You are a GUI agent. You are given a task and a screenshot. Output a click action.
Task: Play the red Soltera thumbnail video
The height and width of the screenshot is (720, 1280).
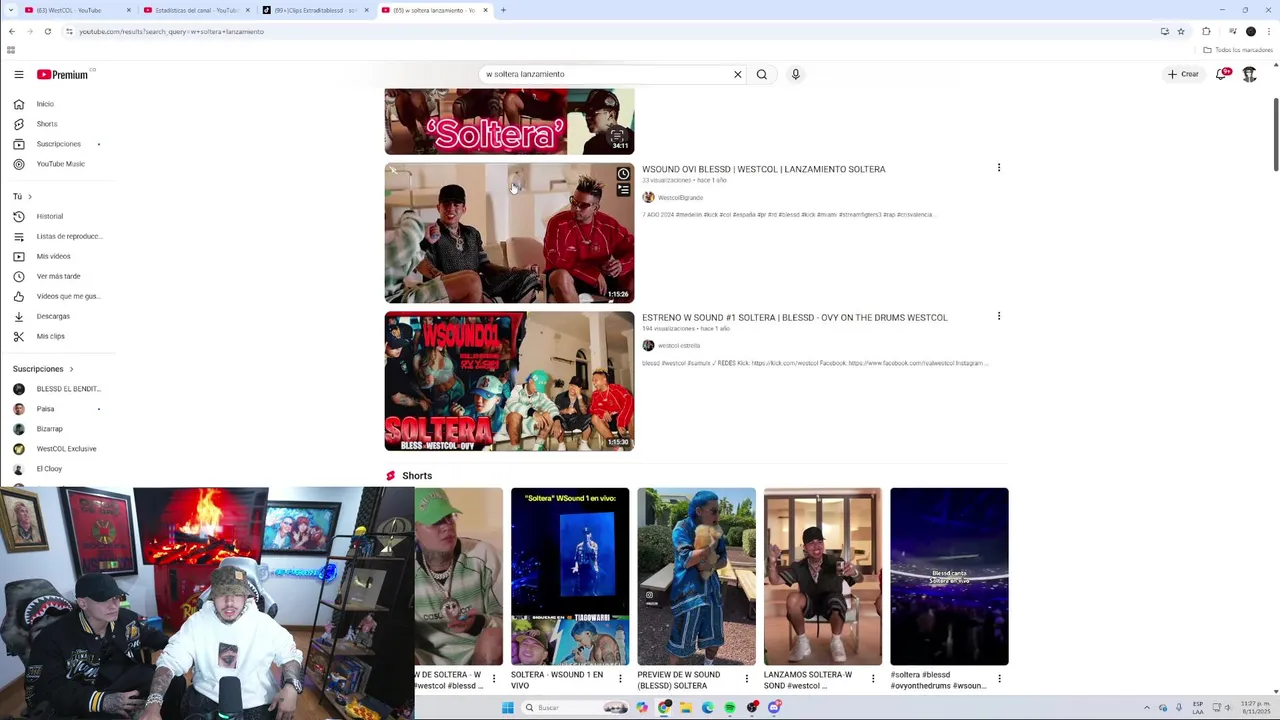pyautogui.click(x=509, y=121)
